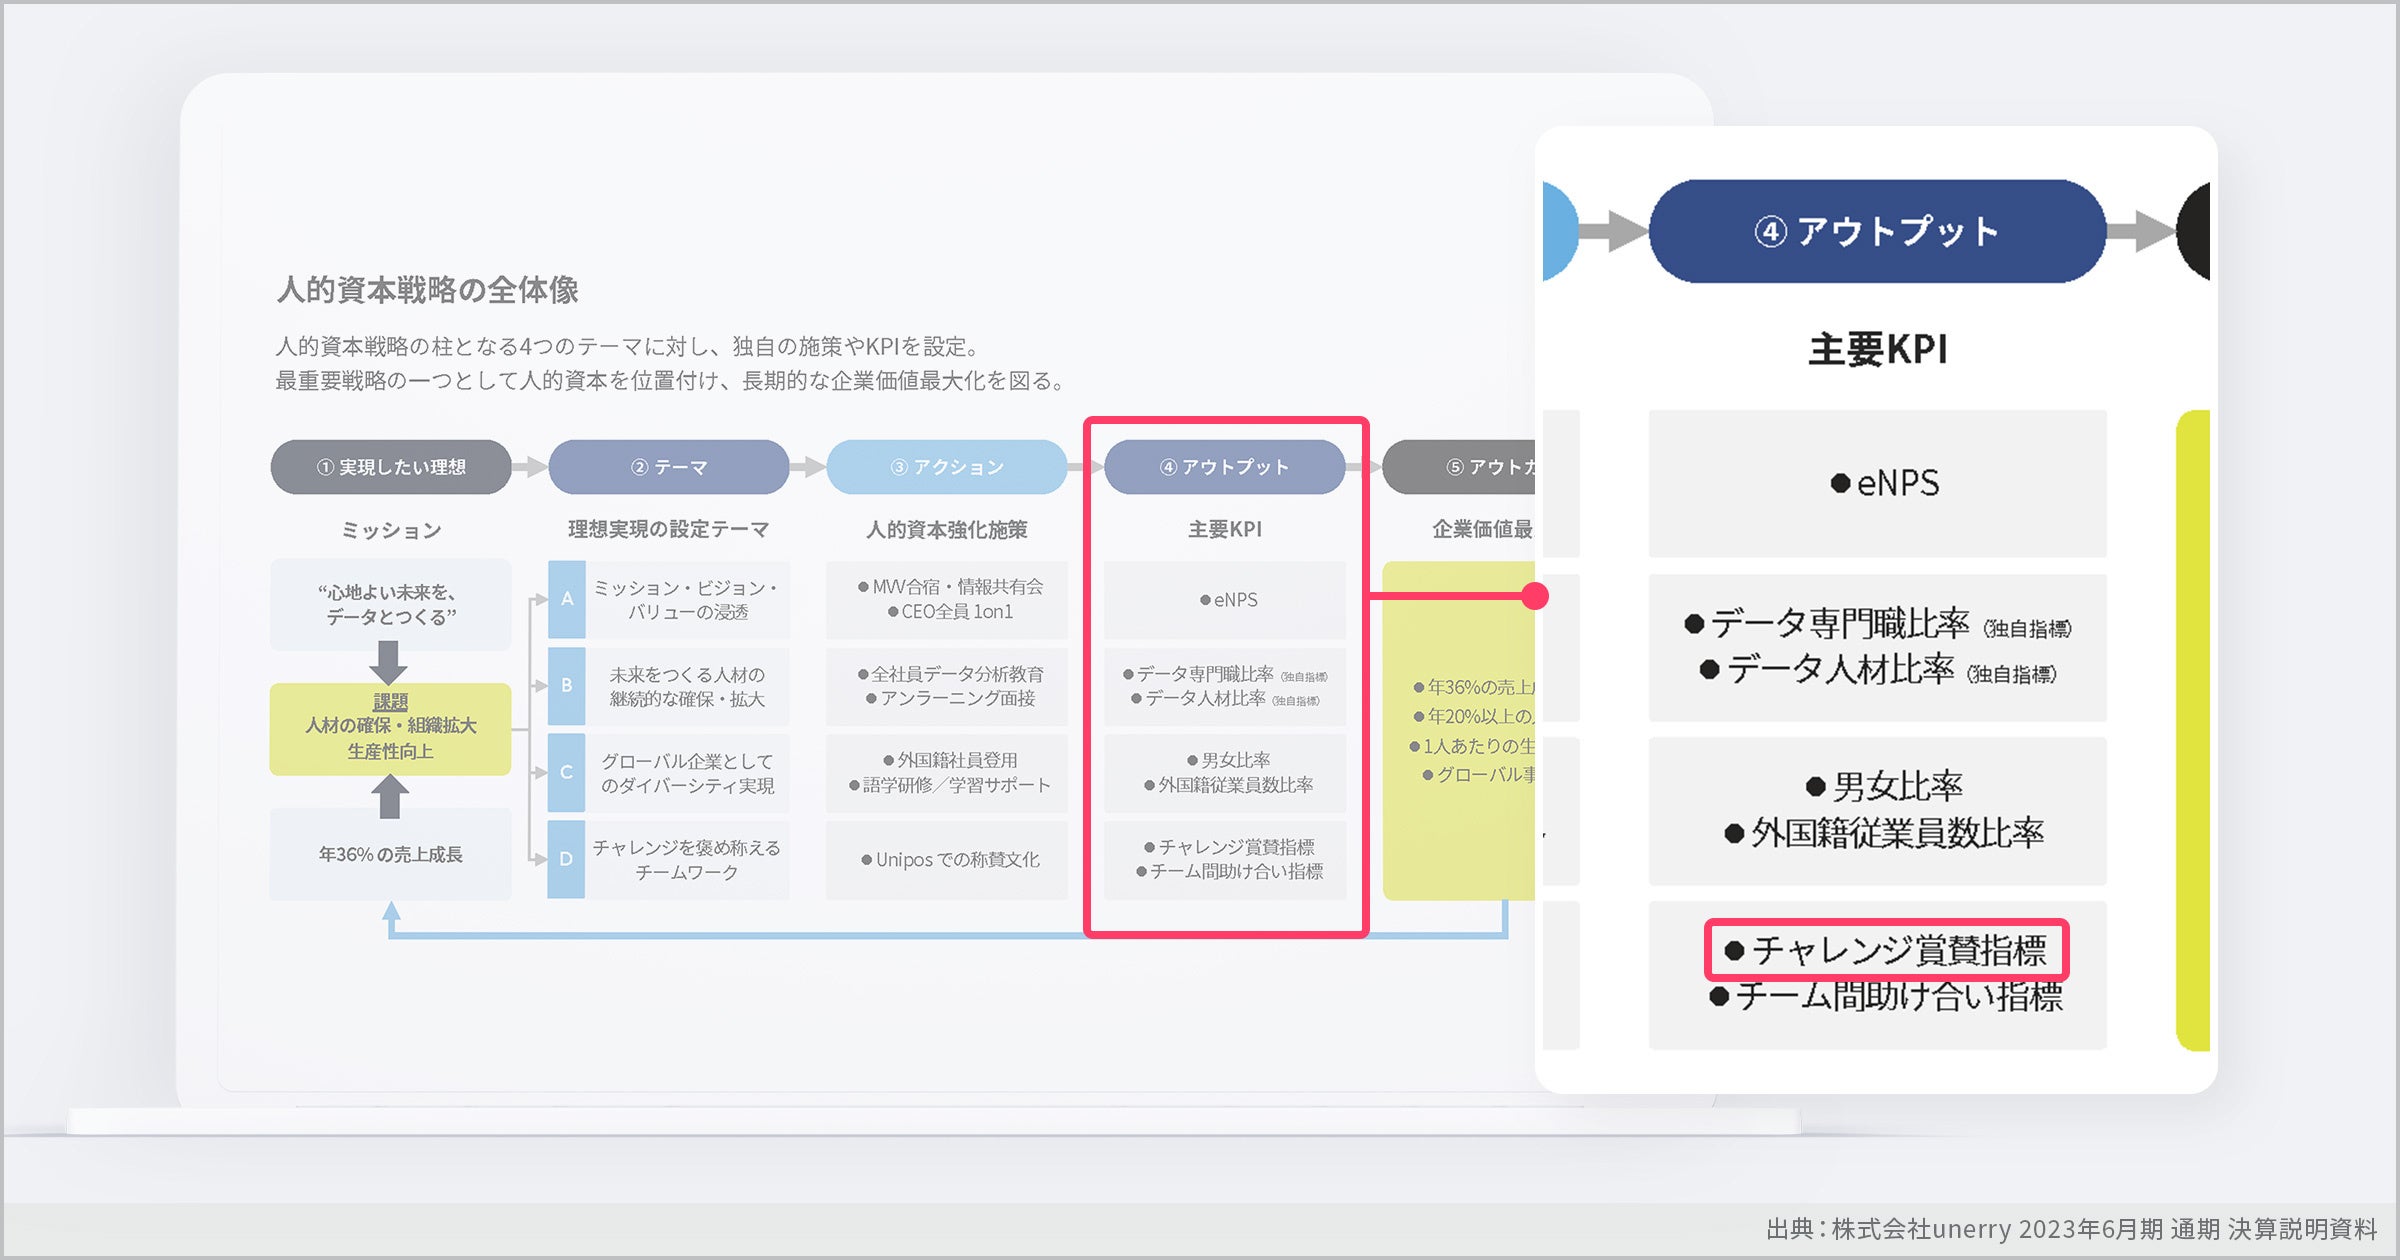Click the blue C label tile

click(567, 772)
